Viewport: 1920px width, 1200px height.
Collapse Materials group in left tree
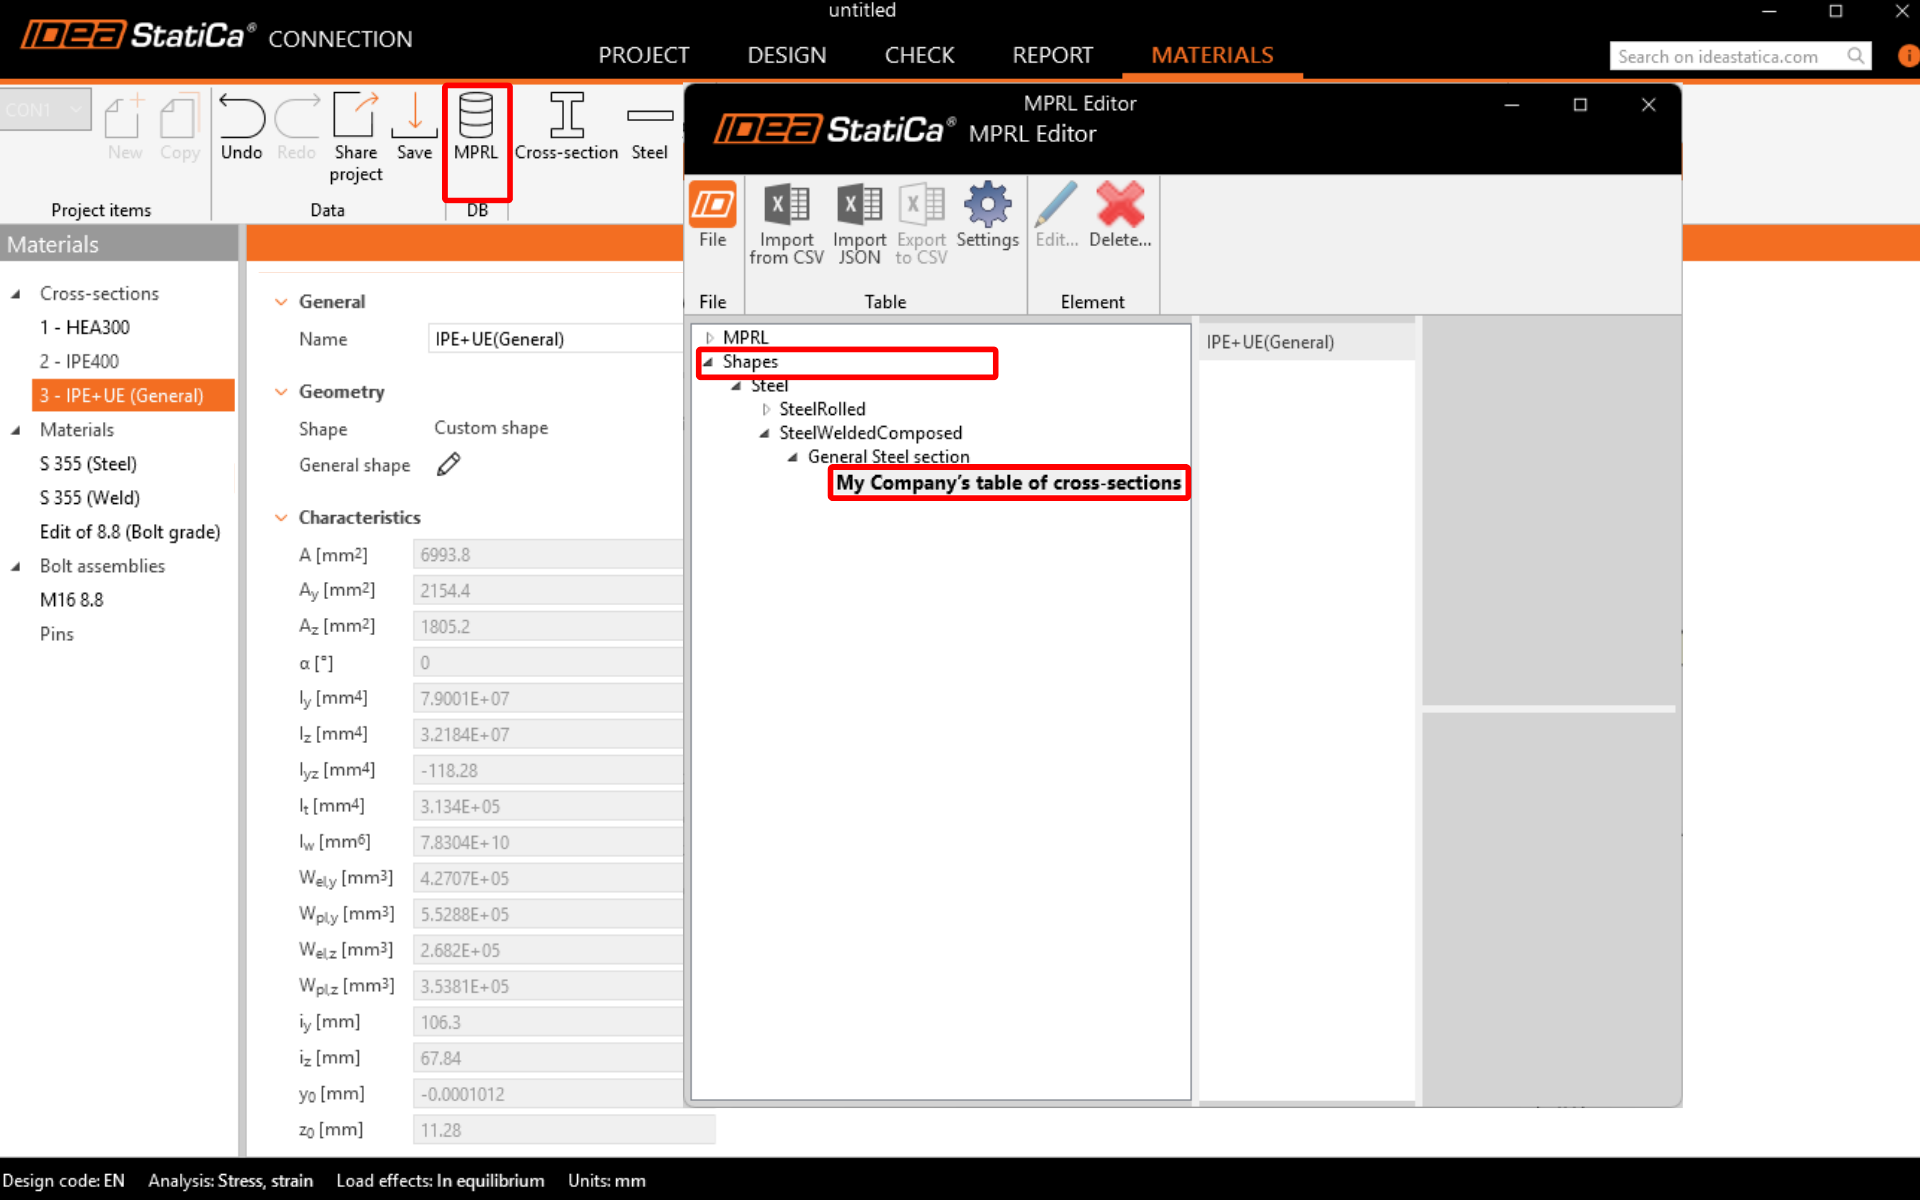(x=16, y=430)
